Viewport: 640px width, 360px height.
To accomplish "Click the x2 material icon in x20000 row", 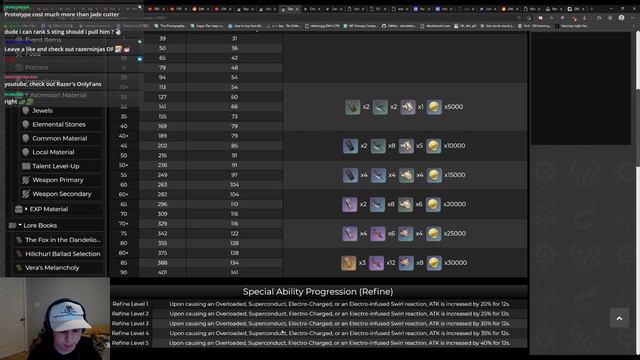I will (x=350, y=204).
